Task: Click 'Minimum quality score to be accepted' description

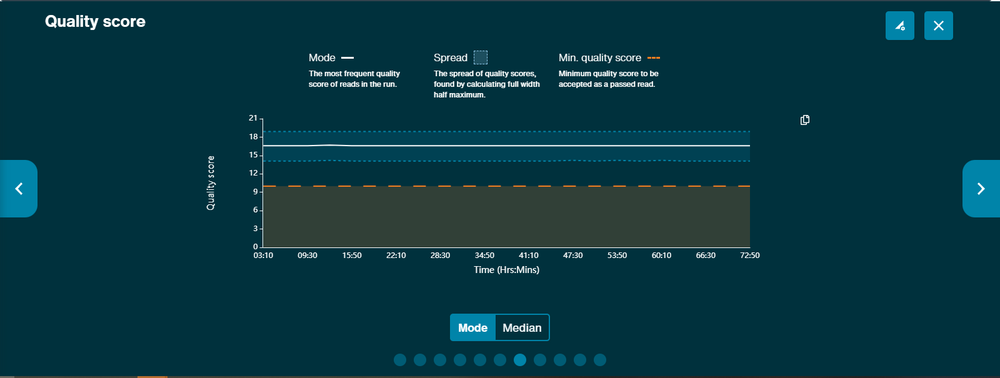Action: tap(608, 79)
